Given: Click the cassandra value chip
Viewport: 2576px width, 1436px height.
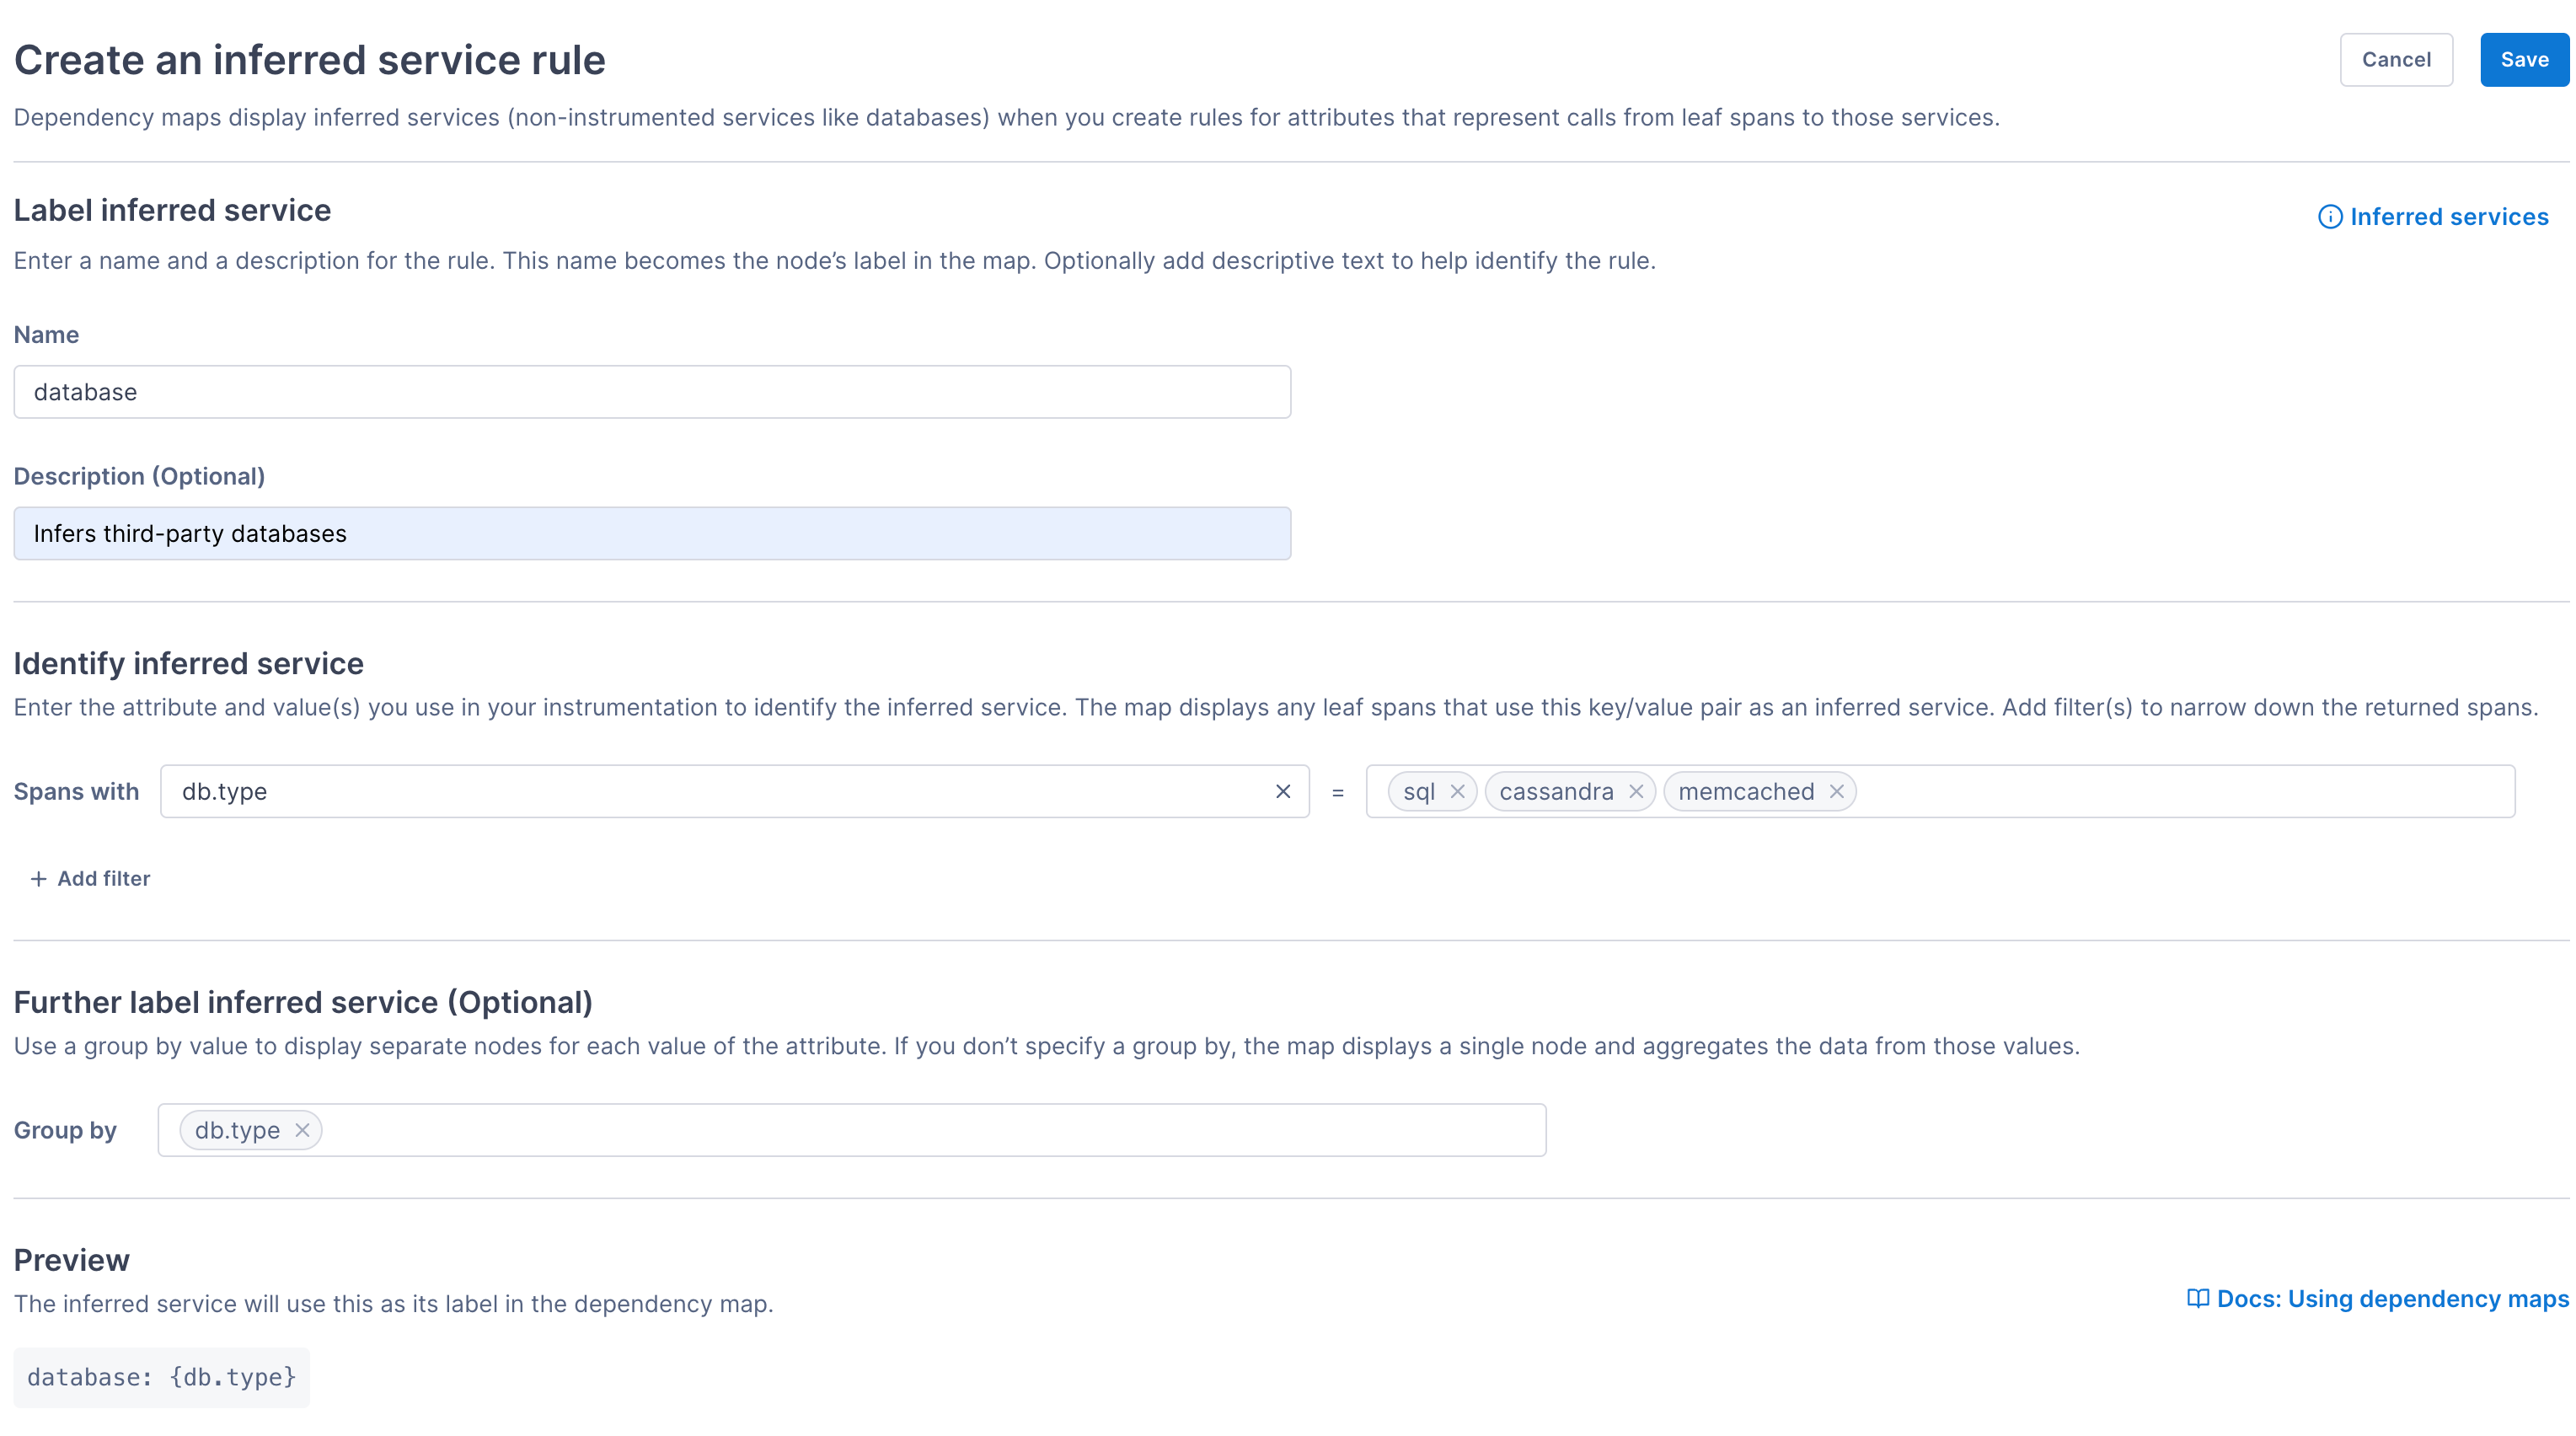Looking at the screenshot, I should (1555, 791).
